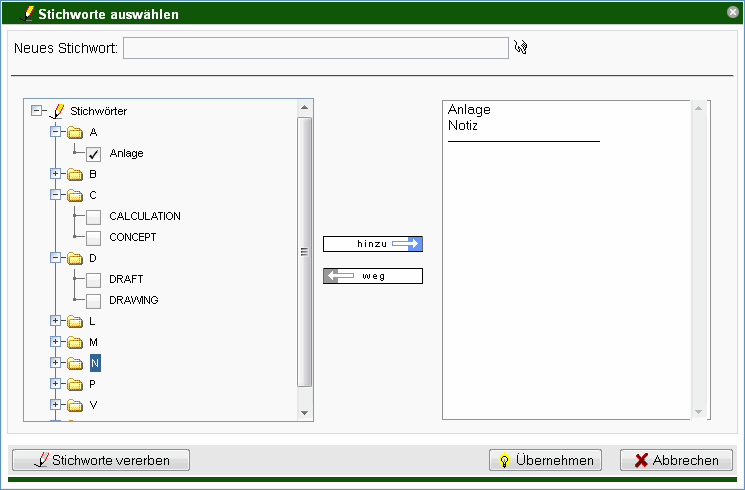The height and width of the screenshot is (490, 745).
Task: Expand folder N in the tree
Action: point(56,363)
